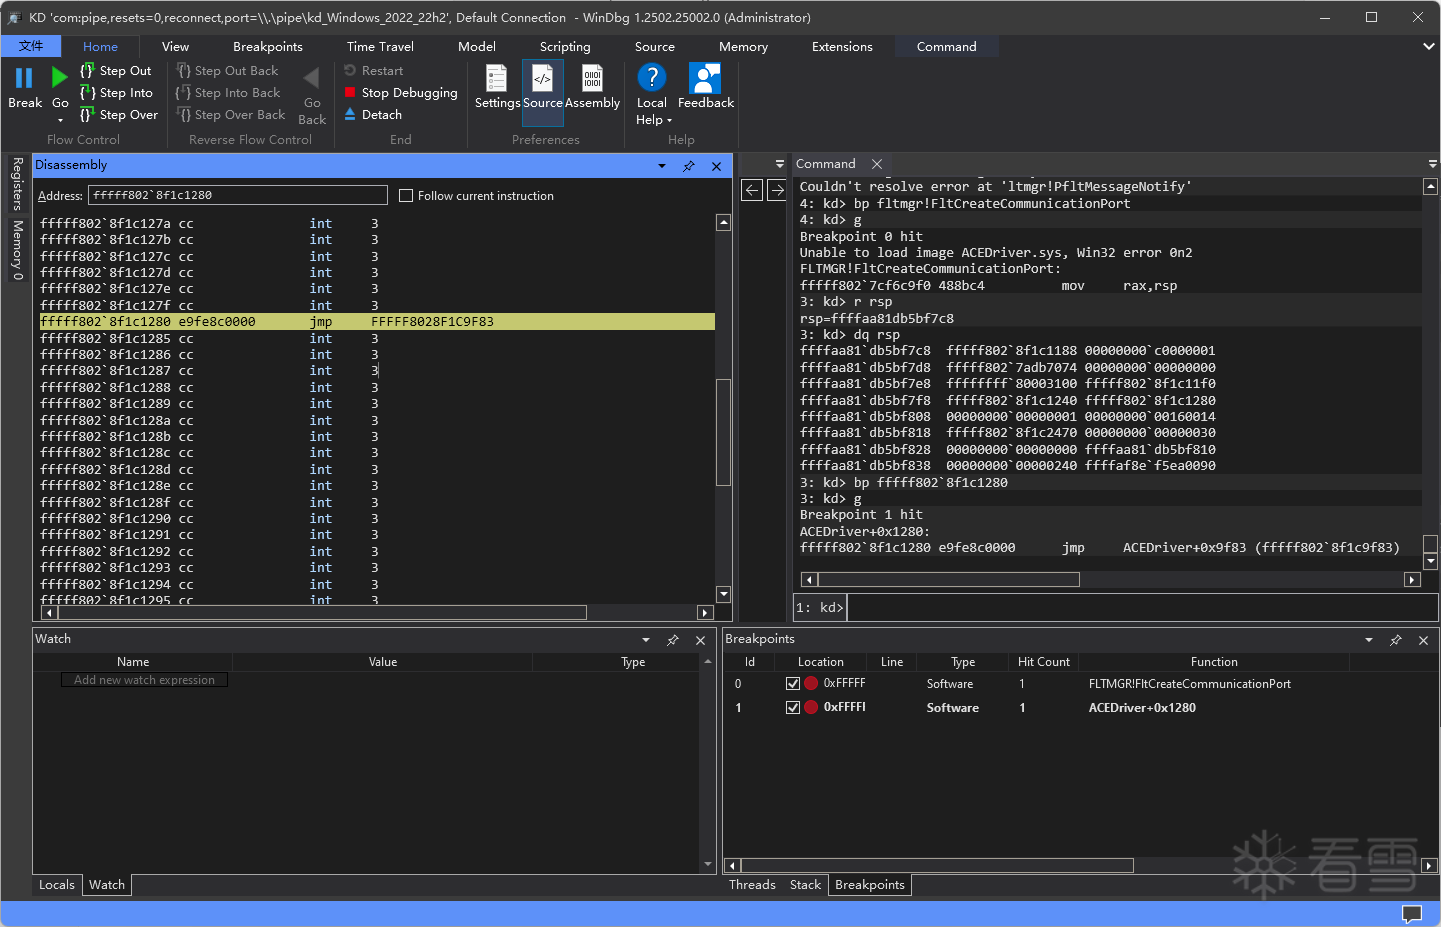Open Breakpoints panel options dropdown arrow
This screenshot has height=927, width=1441.
click(1369, 640)
